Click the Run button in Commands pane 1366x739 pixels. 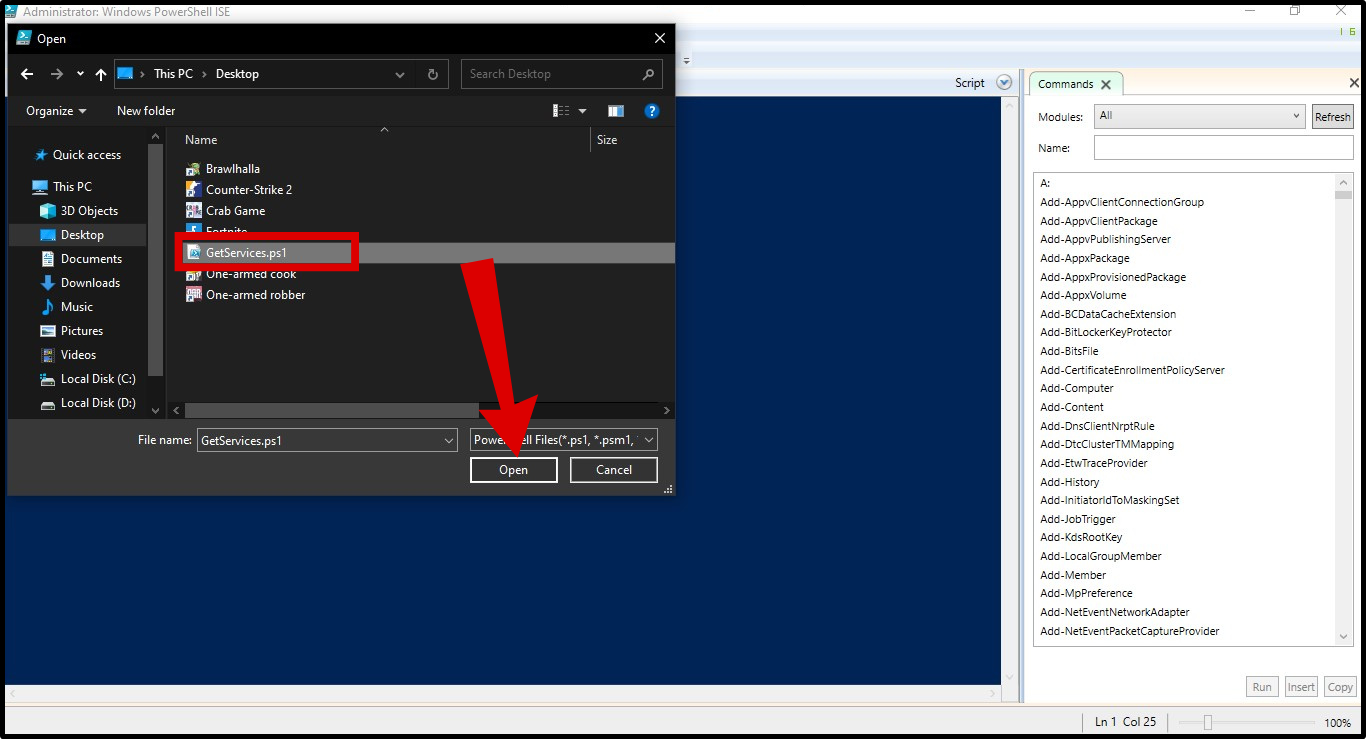tap(1262, 687)
